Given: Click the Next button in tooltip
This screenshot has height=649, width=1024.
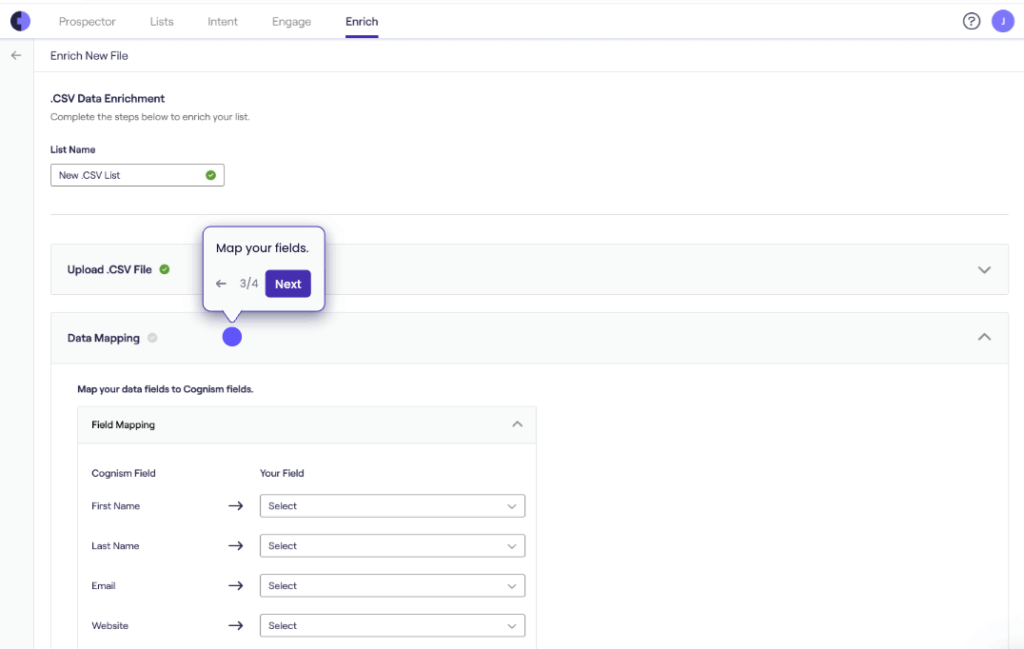Looking at the screenshot, I should tap(288, 284).
